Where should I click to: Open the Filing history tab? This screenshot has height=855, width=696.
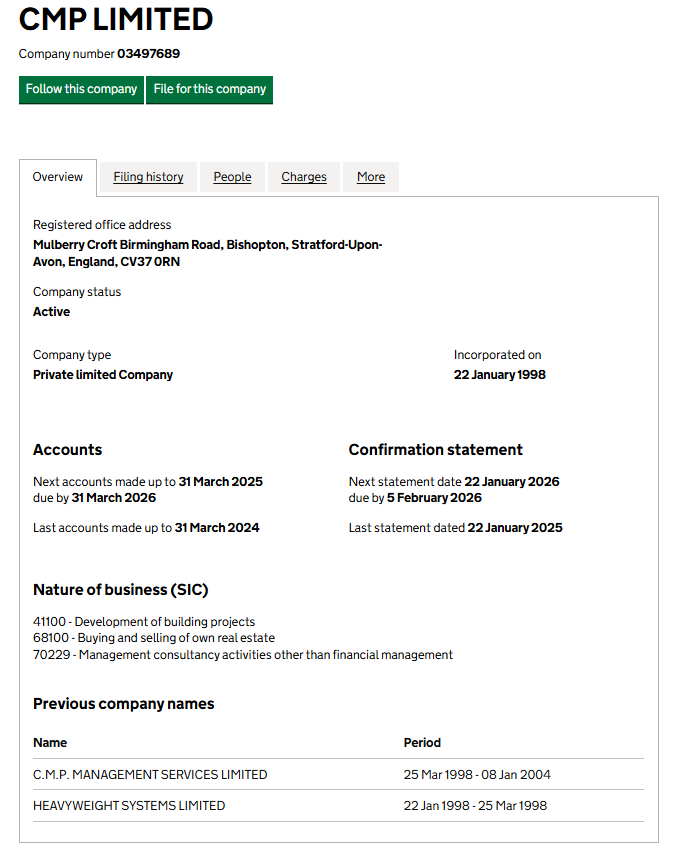click(x=148, y=177)
